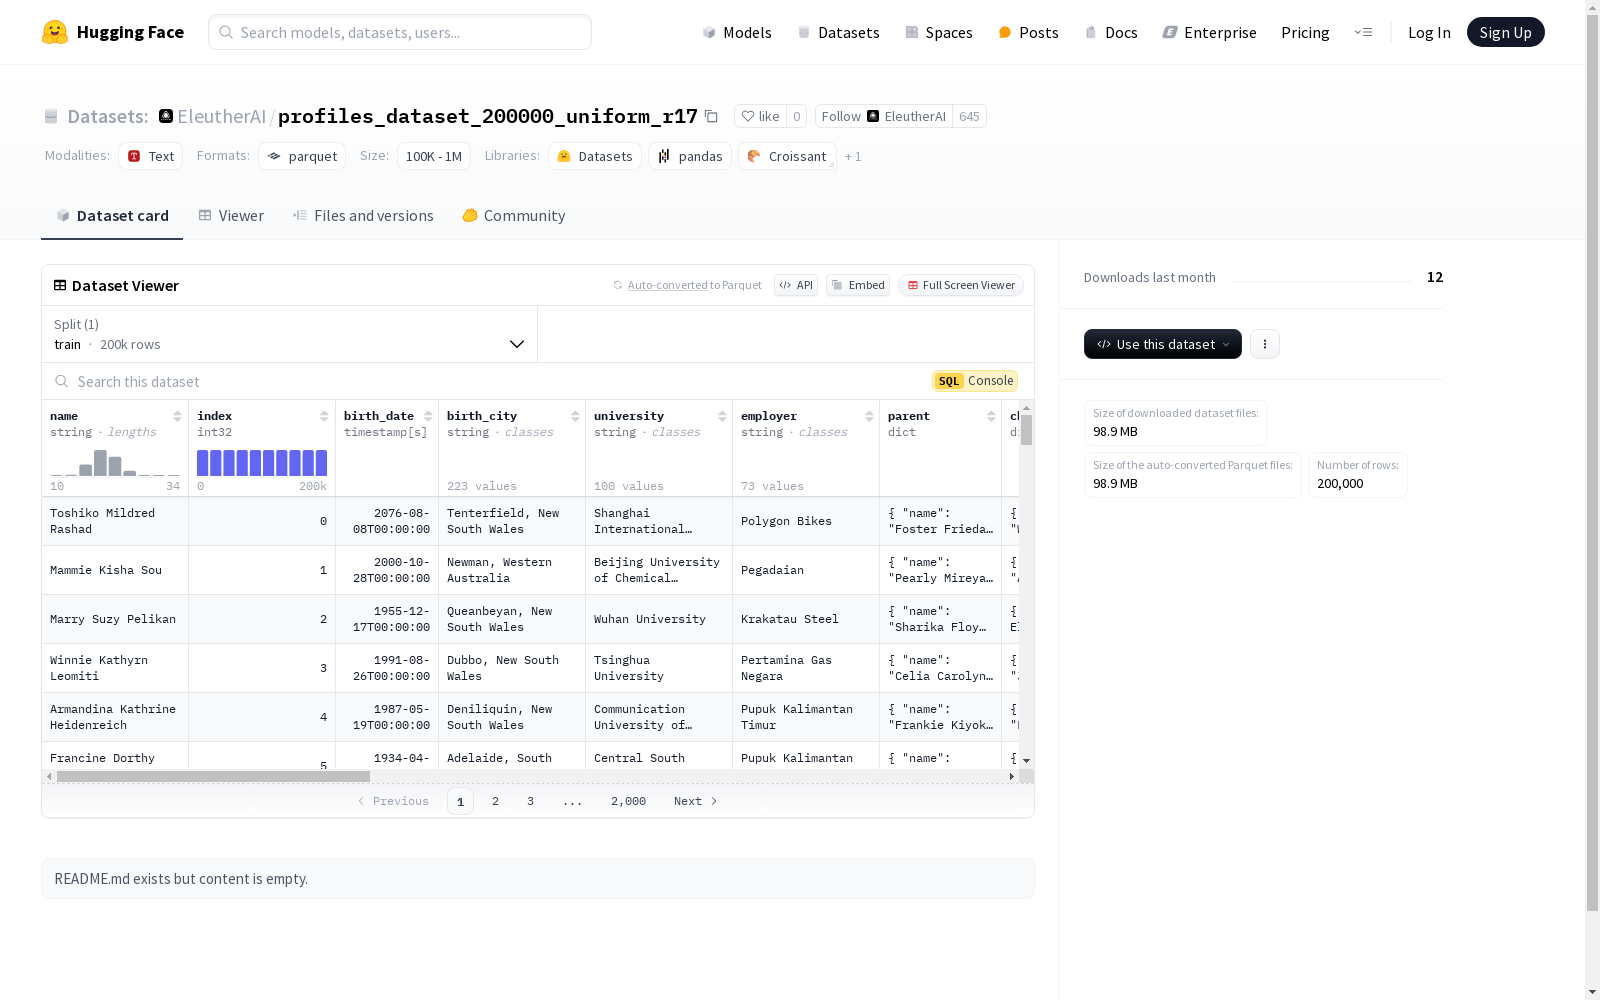Open Spaces in top navigation
This screenshot has height=1000, width=1600.
[x=939, y=32]
